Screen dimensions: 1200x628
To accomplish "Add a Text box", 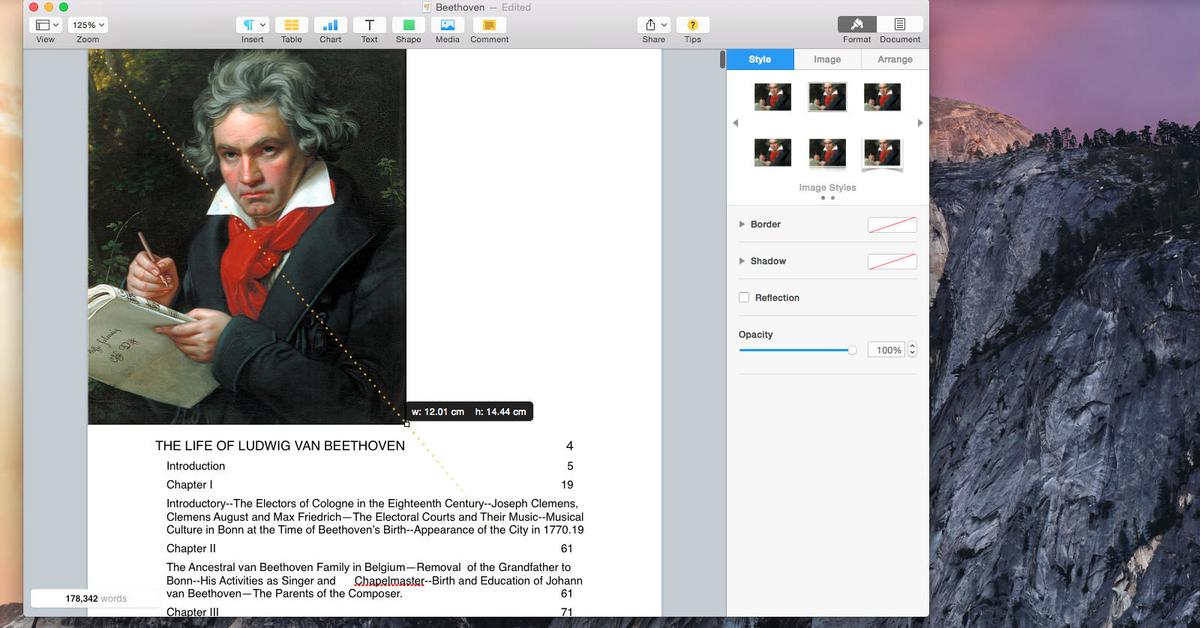I will 369,25.
